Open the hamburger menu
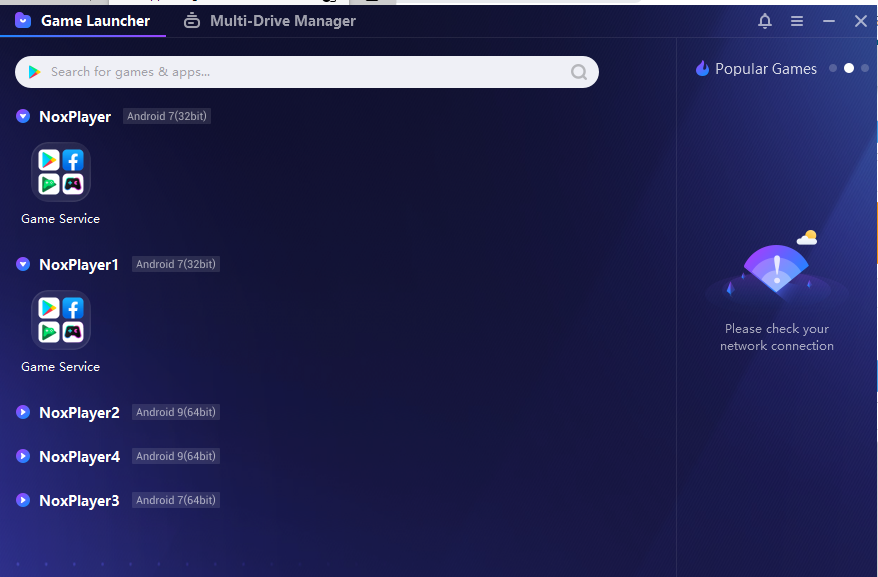 pyautogui.click(x=796, y=21)
